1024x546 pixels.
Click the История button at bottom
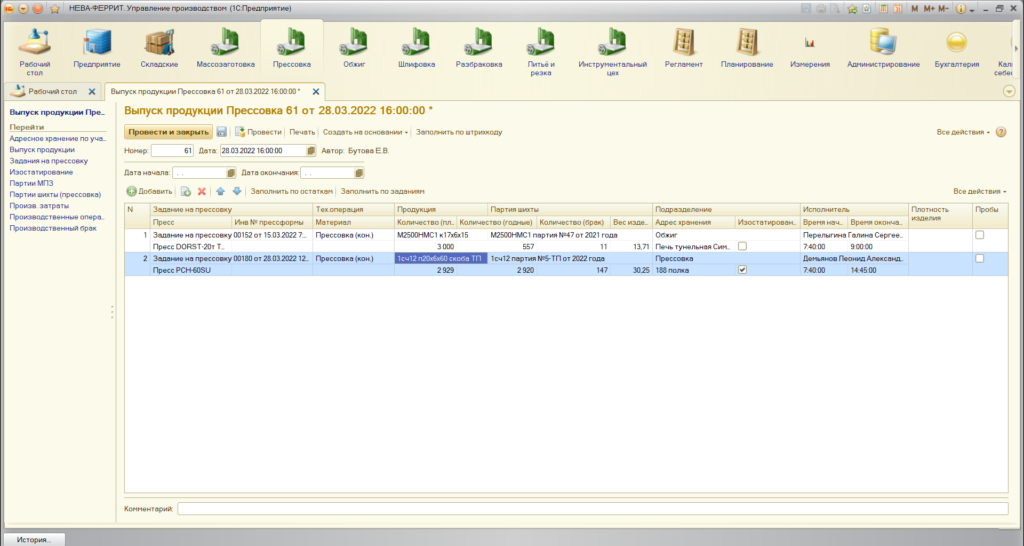coord(33,539)
